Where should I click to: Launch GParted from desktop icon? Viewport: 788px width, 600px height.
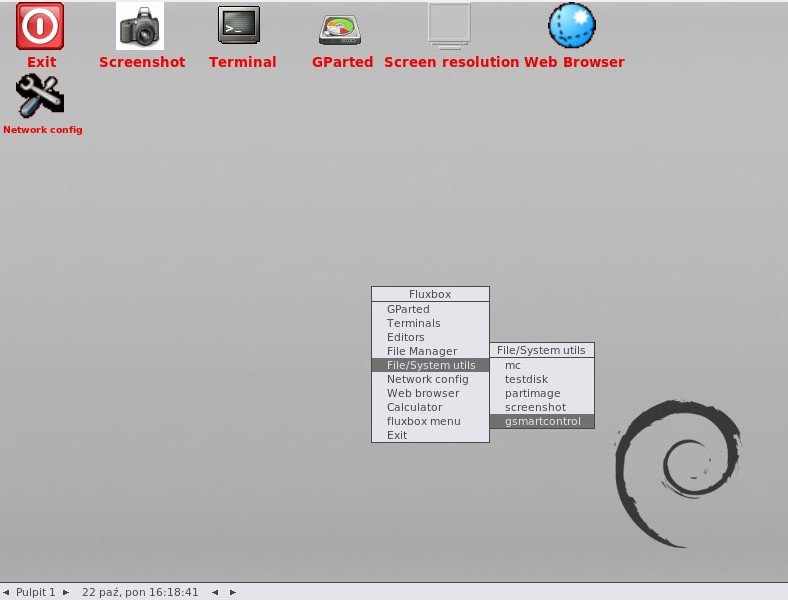point(340,29)
